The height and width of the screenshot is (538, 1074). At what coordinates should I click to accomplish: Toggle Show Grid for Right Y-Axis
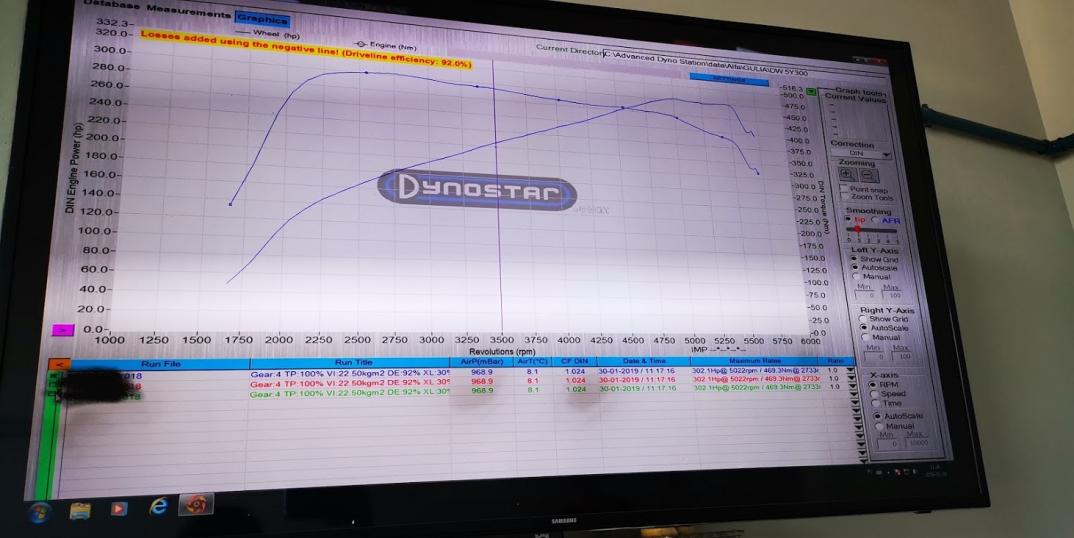(x=862, y=319)
